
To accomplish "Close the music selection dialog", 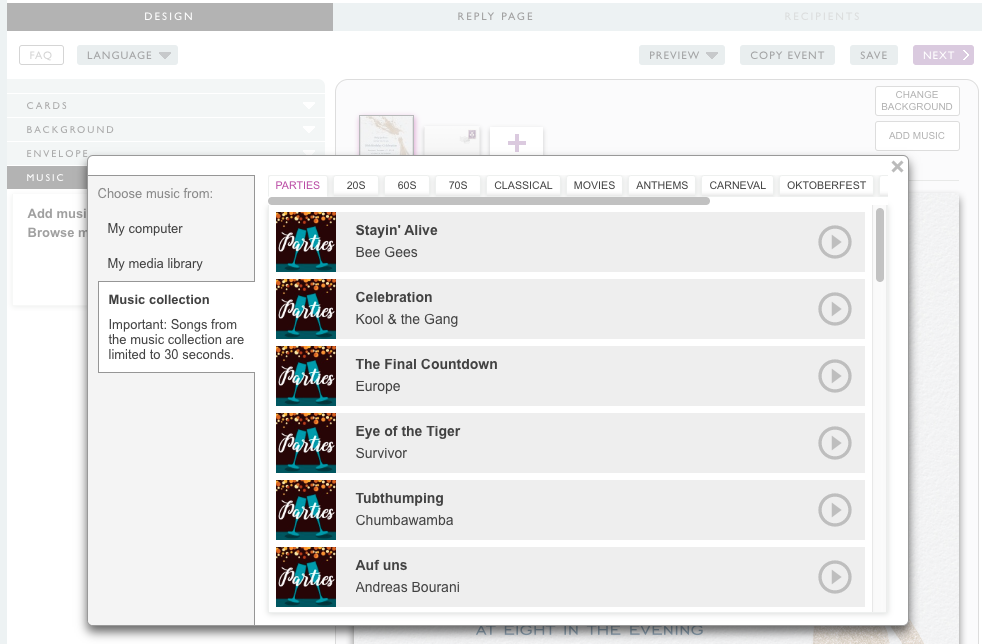I will coord(897,167).
